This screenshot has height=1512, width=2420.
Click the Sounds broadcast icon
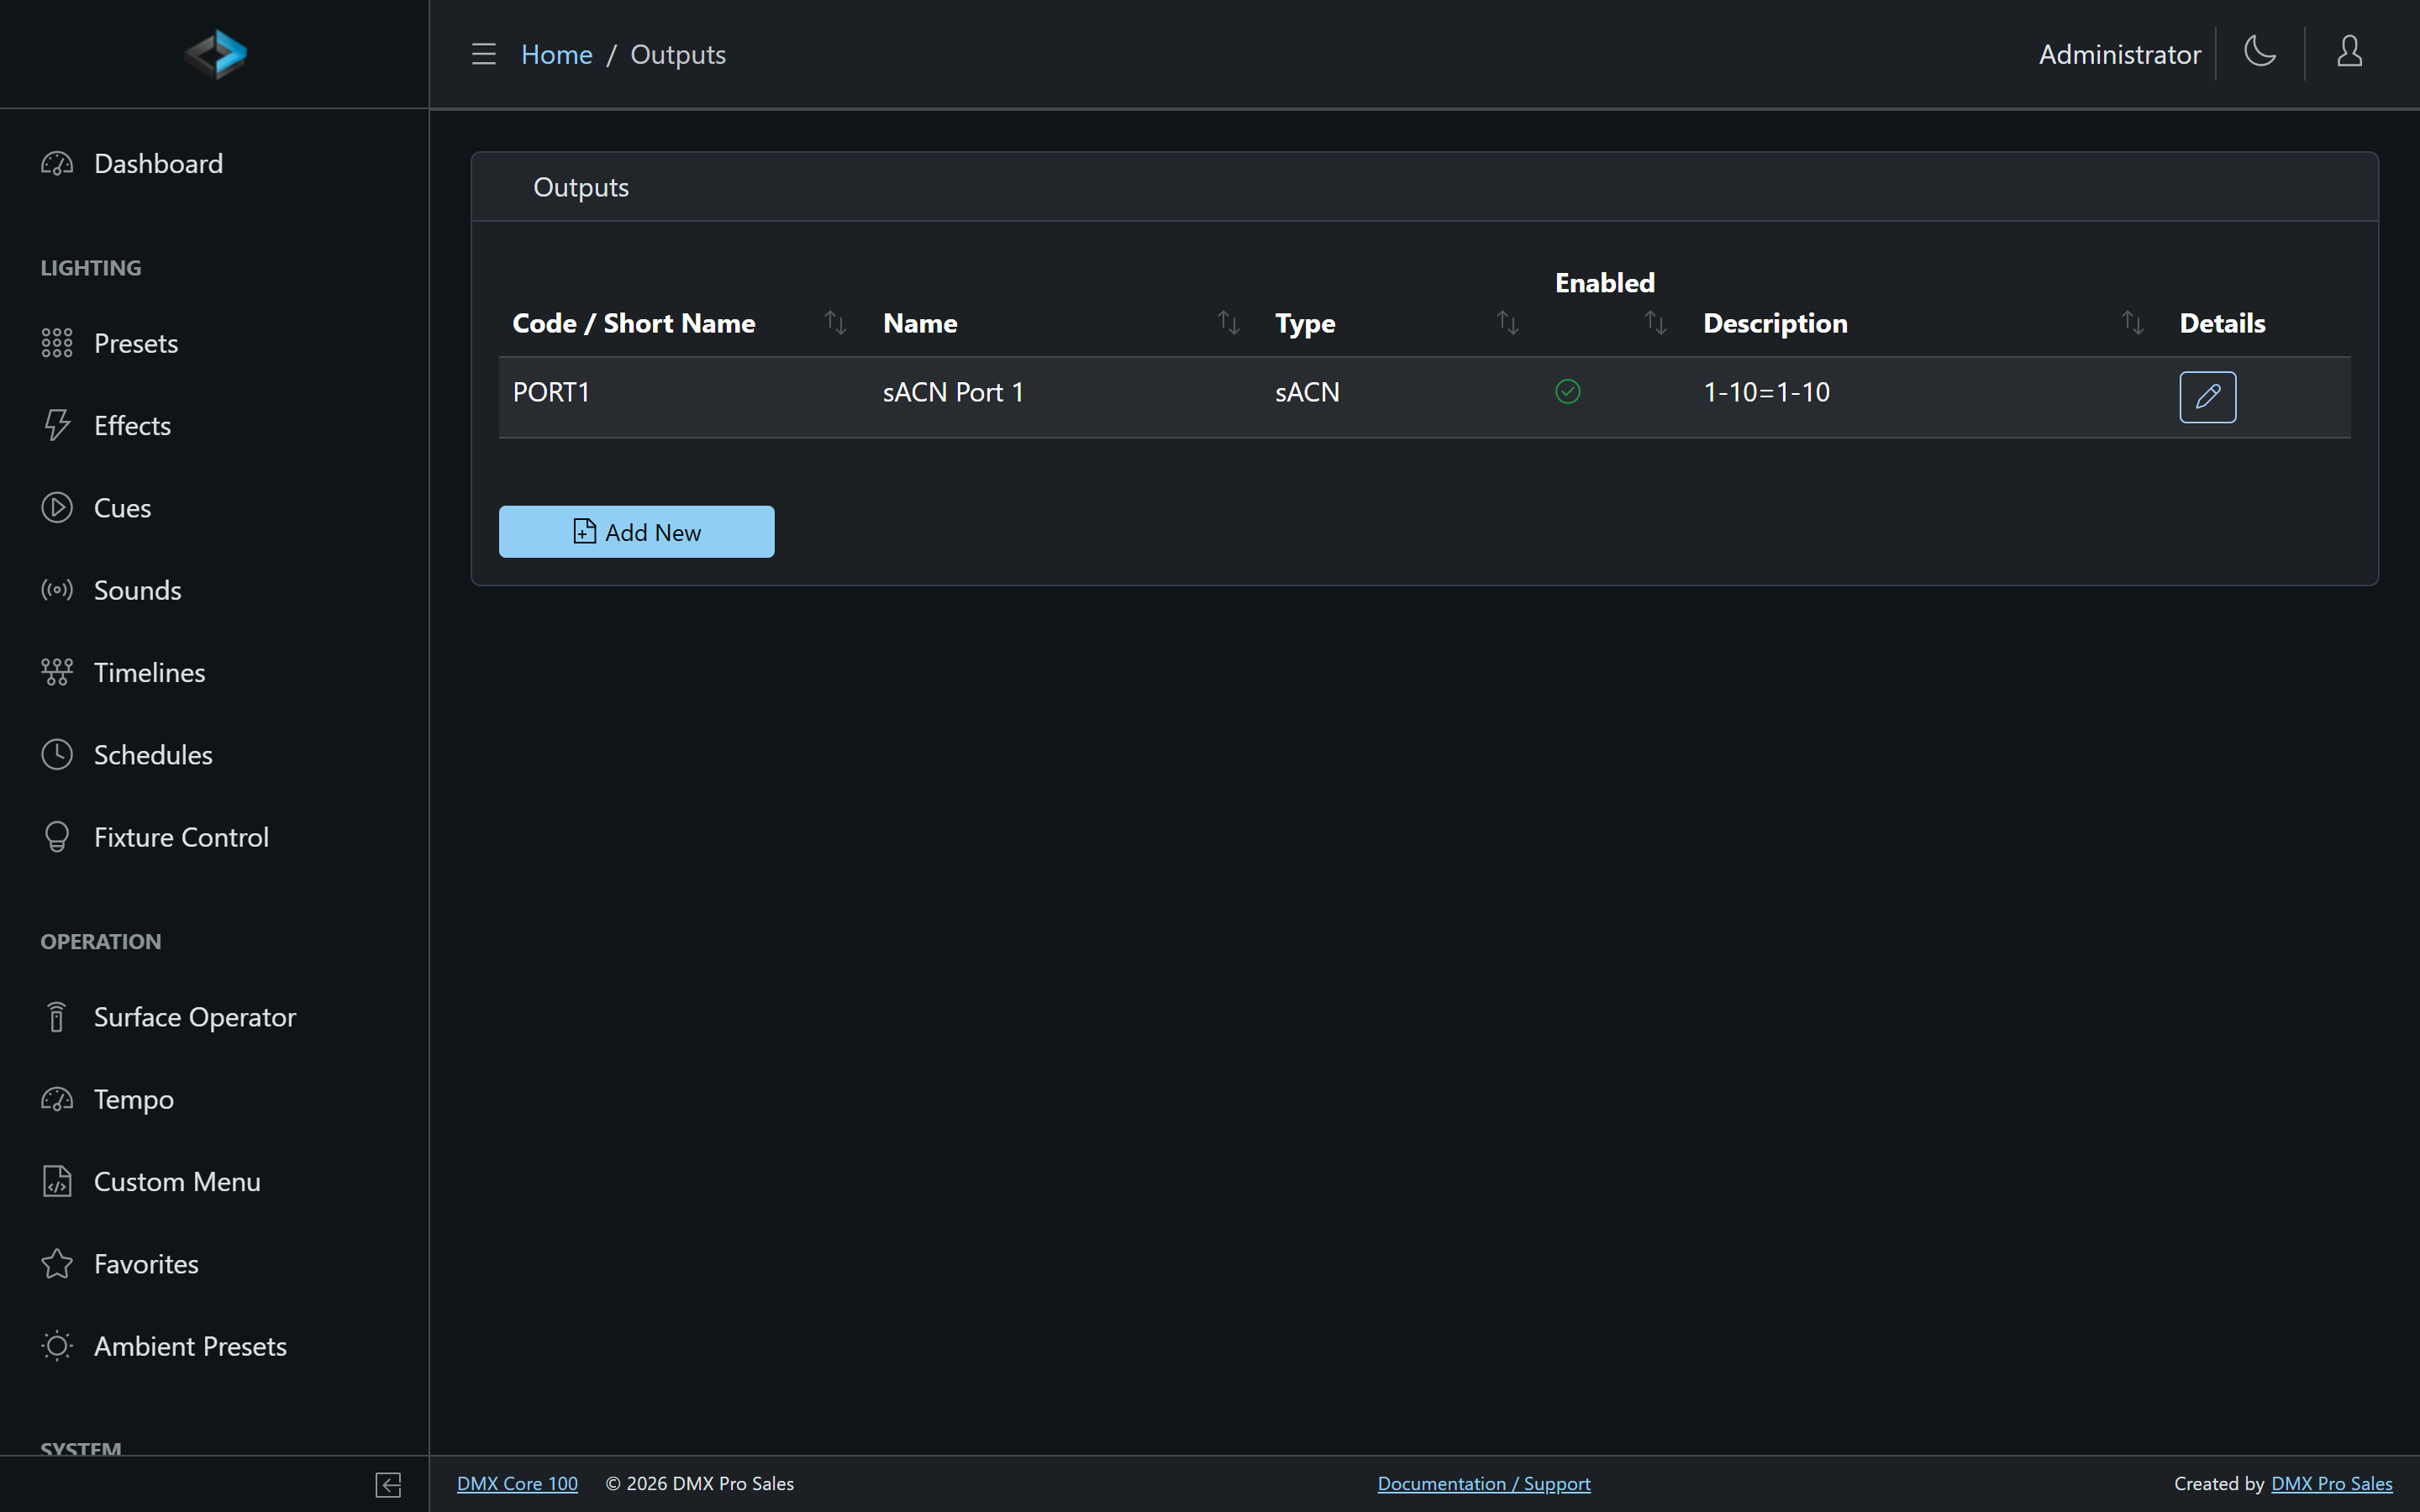pos(57,590)
